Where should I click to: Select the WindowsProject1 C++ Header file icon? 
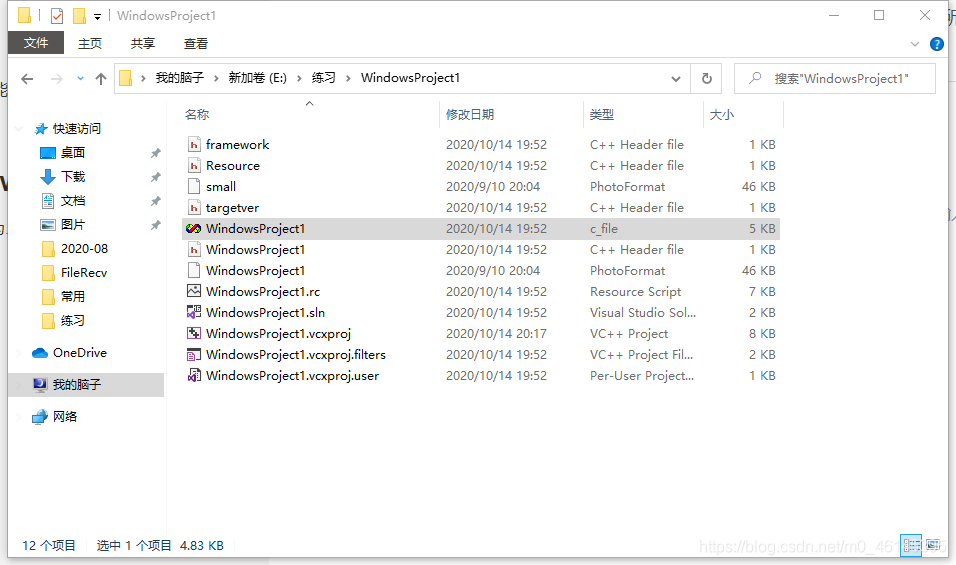click(194, 250)
